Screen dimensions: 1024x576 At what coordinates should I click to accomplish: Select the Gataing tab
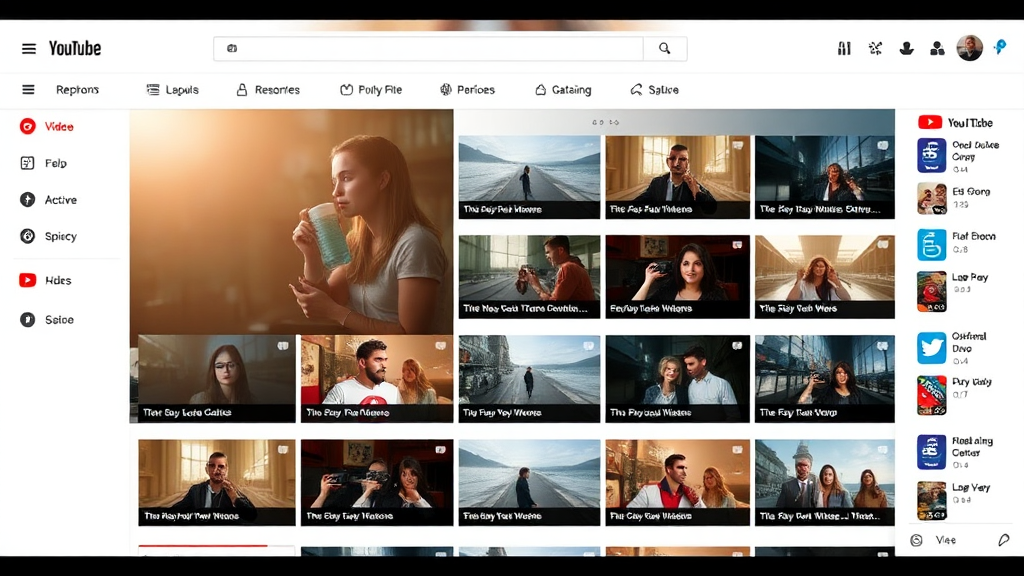[563, 90]
